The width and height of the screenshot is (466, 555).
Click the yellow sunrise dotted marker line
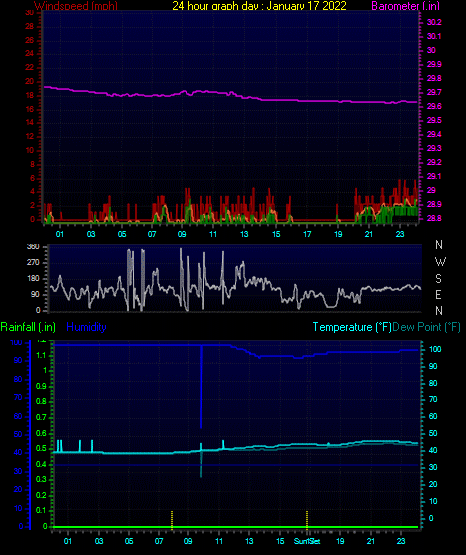[x=172, y=520]
